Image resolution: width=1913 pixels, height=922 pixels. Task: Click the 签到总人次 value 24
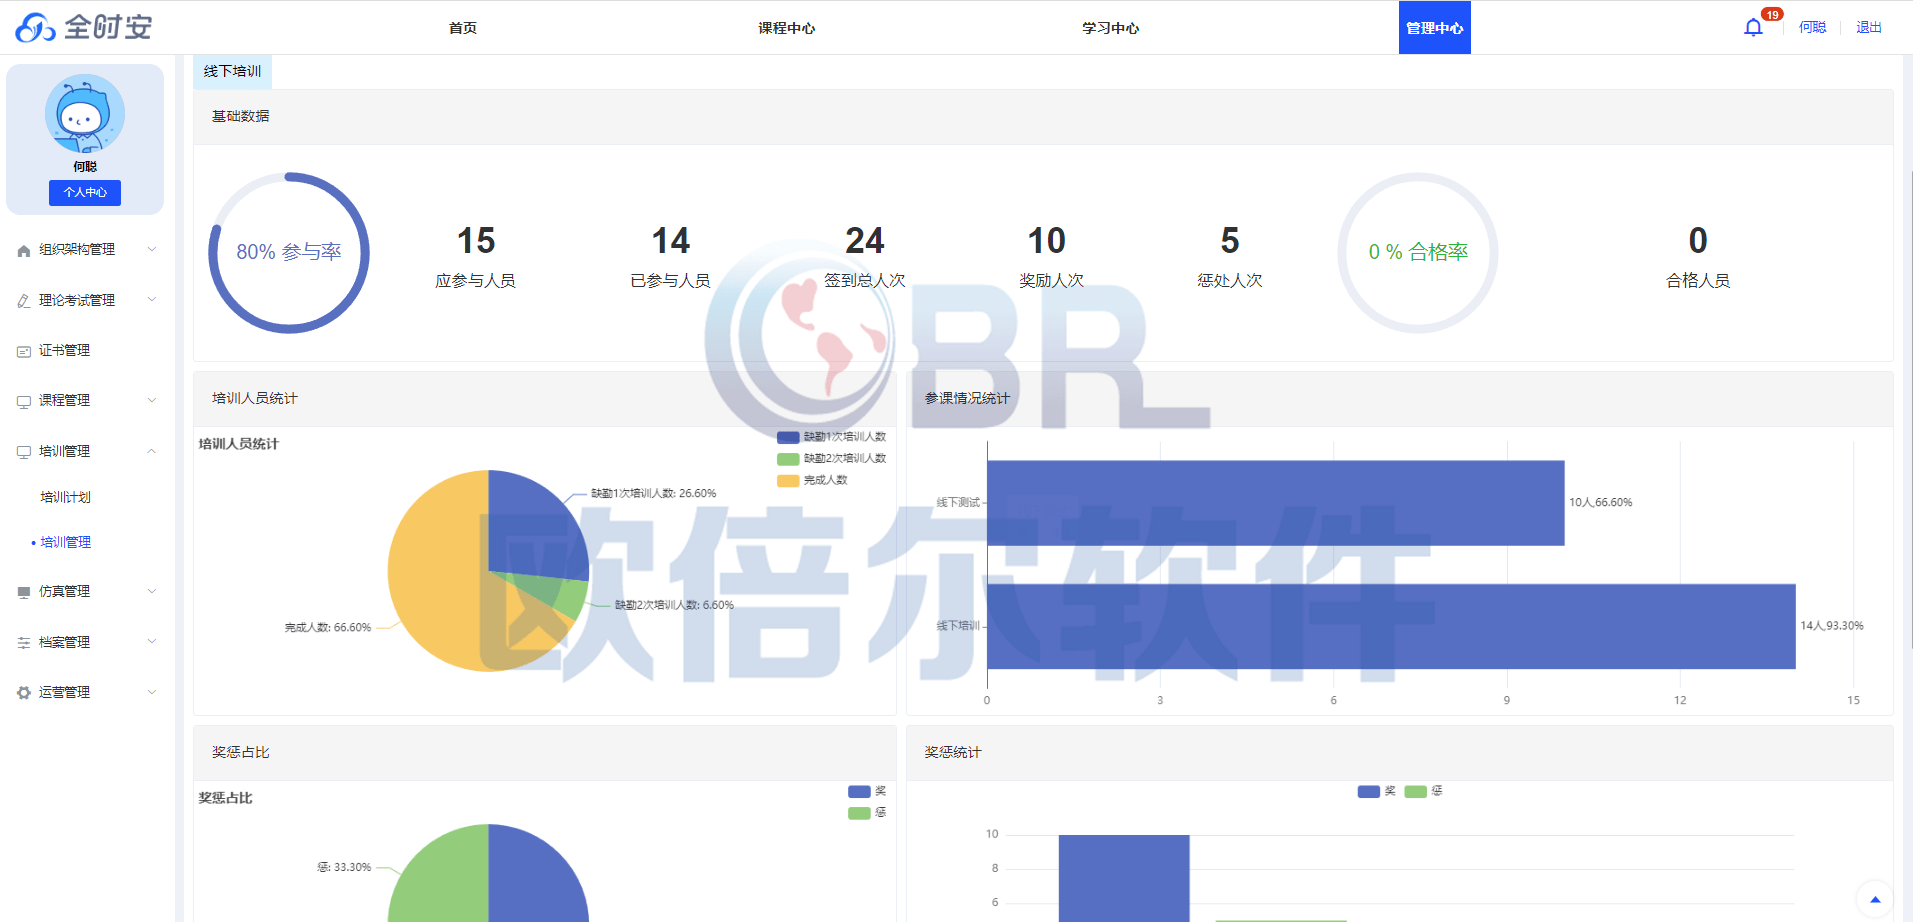(865, 241)
